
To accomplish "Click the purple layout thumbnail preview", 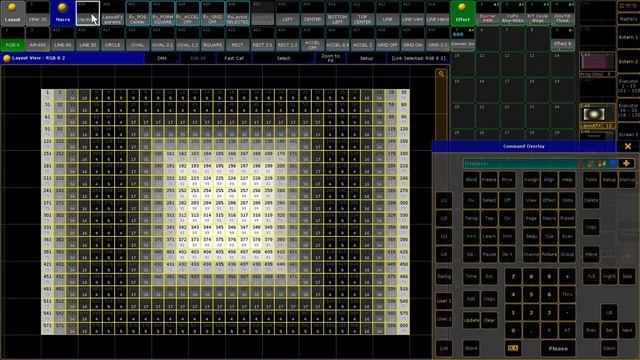I will [x=598, y=64].
